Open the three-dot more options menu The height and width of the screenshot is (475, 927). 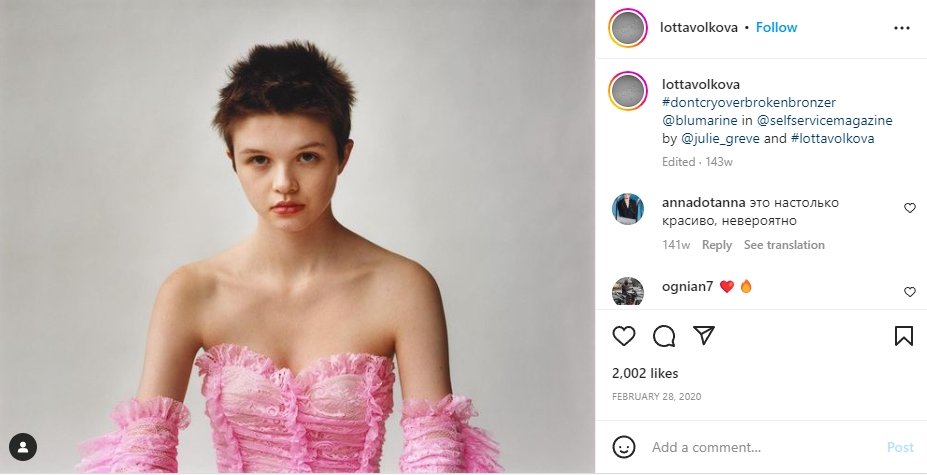pos(902,28)
